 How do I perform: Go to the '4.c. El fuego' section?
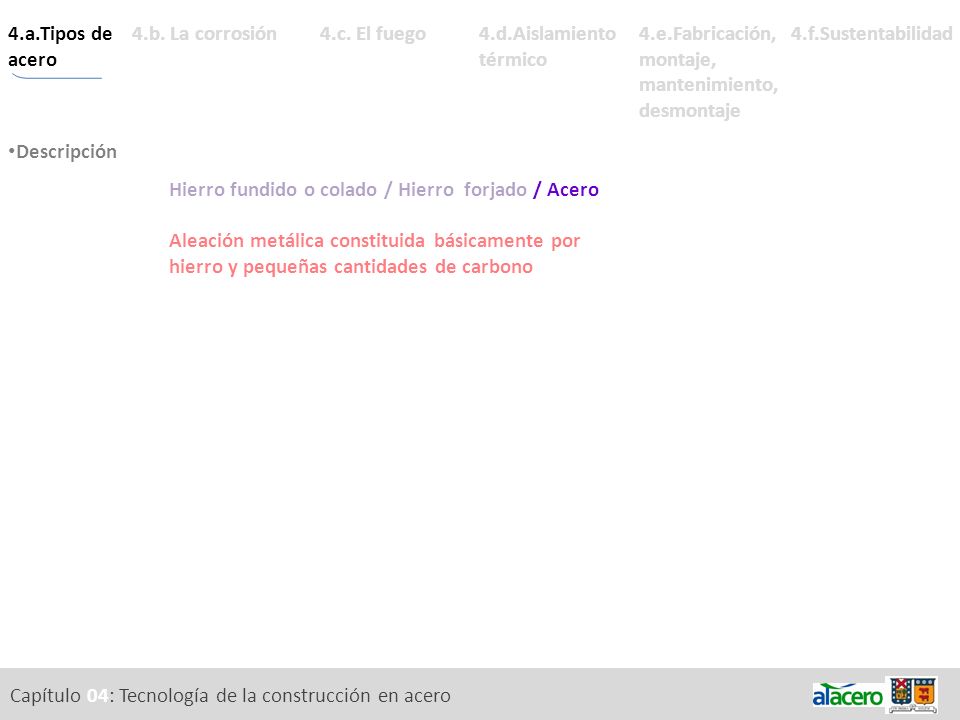372,34
